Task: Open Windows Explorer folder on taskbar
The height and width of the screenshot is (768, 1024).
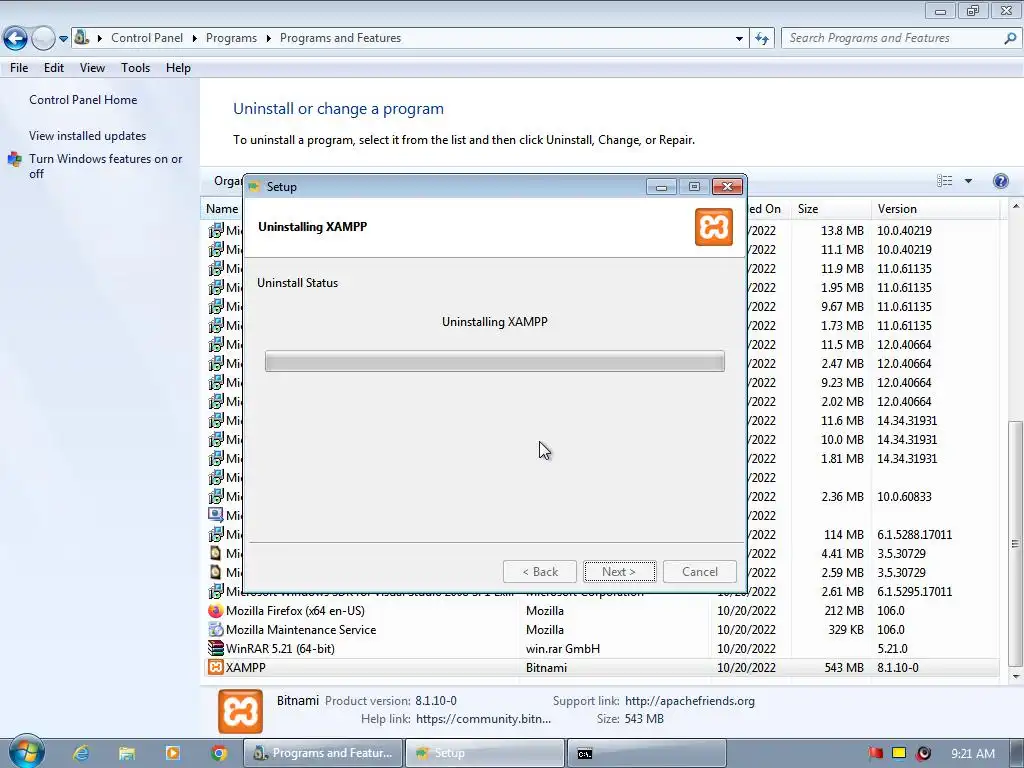Action: tap(127, 753)
